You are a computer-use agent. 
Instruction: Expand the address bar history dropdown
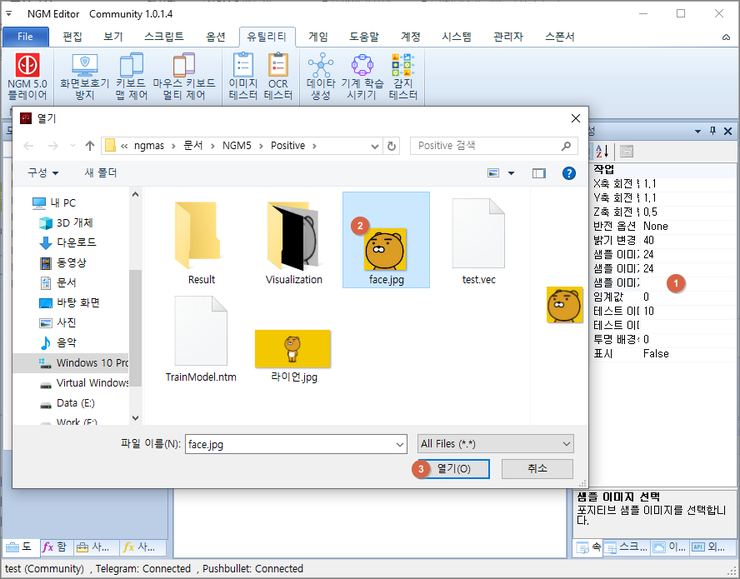coord(375,146)
